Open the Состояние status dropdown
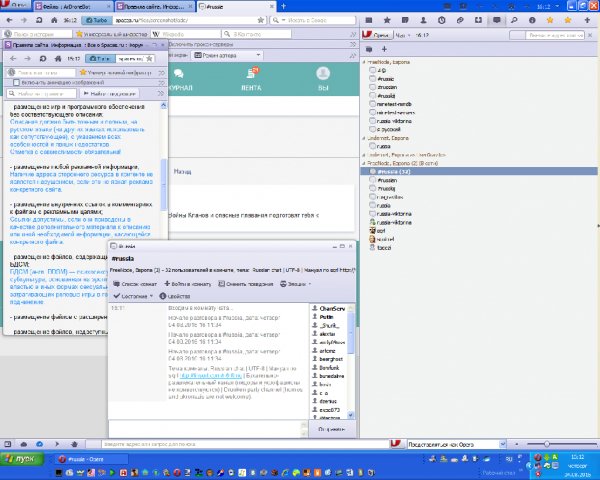 tap(133, 296)
